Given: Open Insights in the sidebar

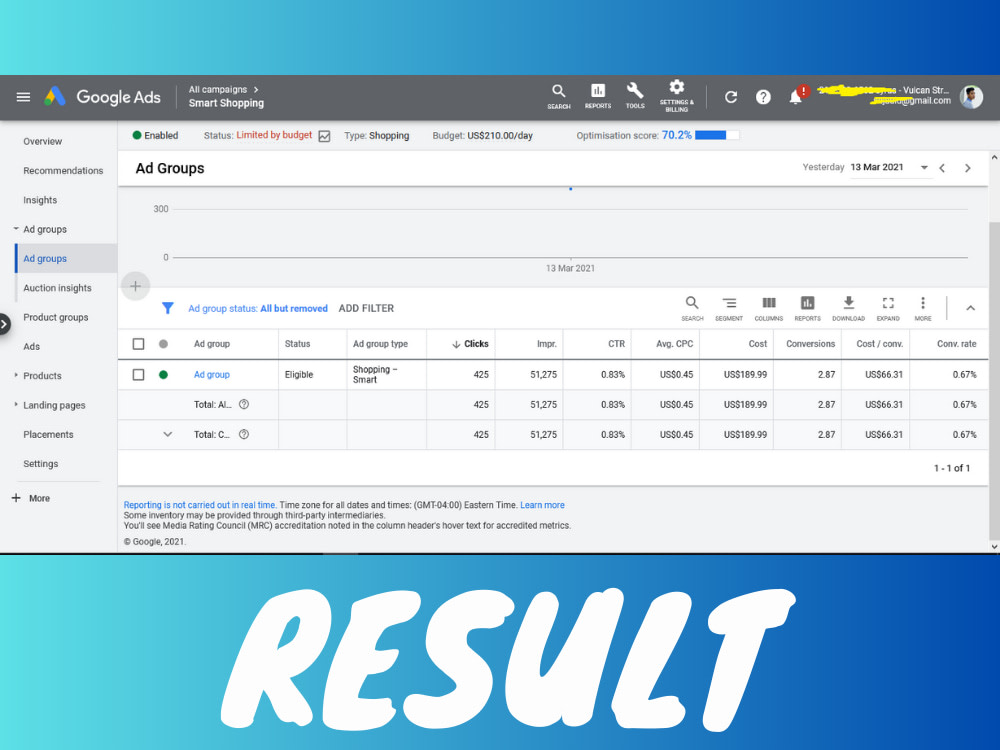Looking at the screenshot, I should pos(40,200).
